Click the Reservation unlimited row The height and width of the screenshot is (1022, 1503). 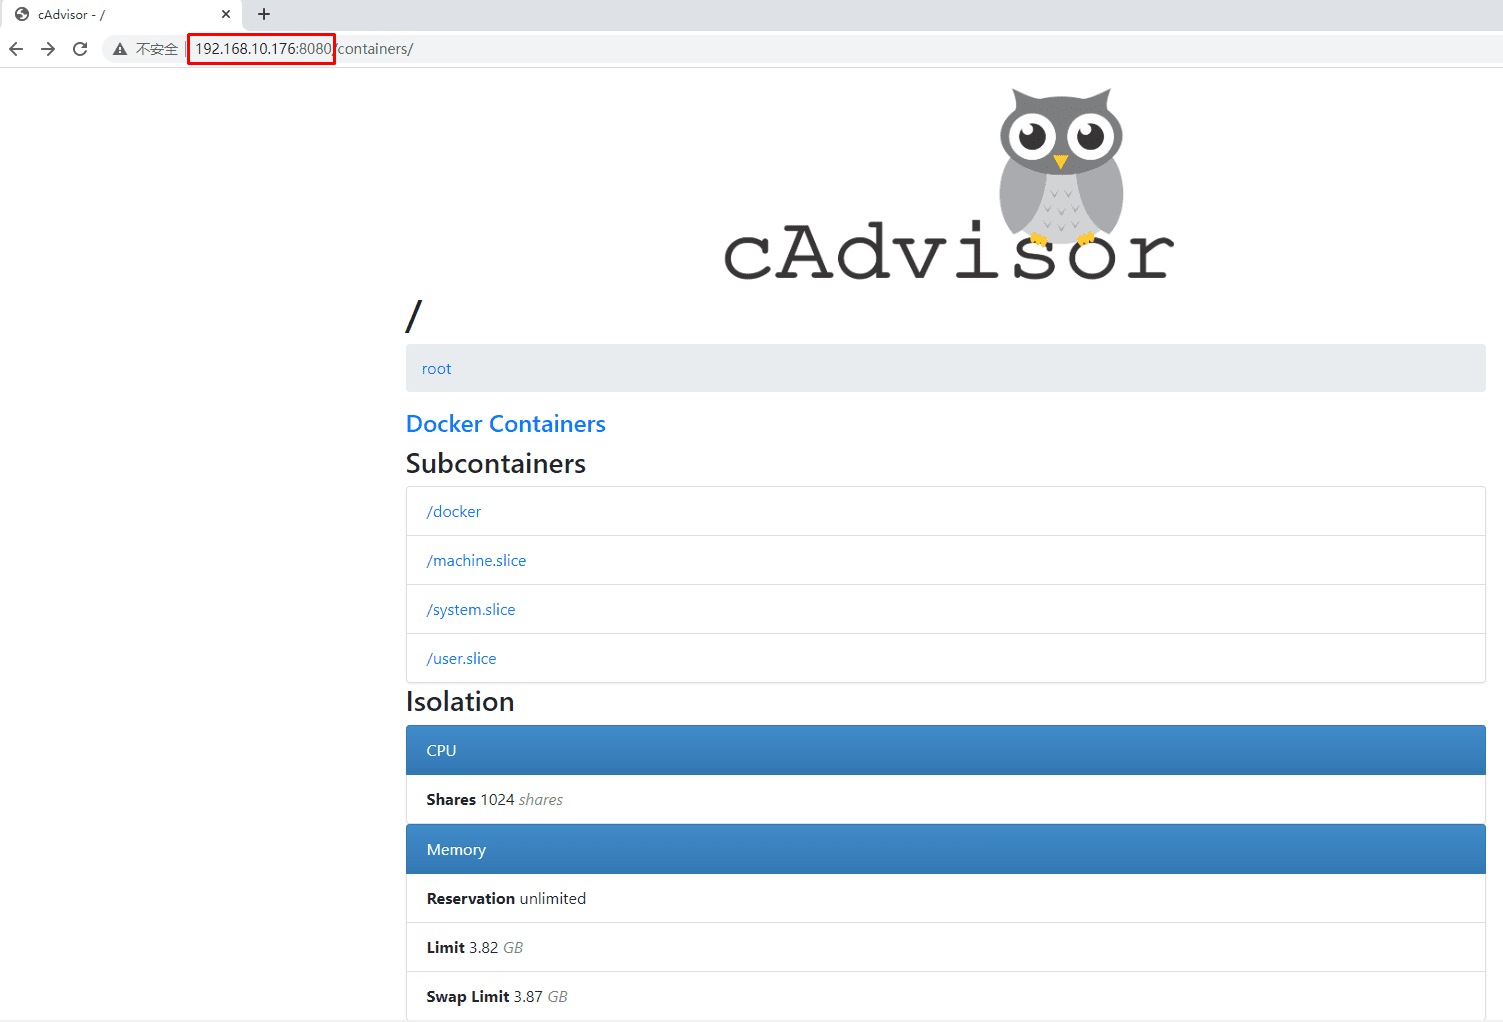946,899
